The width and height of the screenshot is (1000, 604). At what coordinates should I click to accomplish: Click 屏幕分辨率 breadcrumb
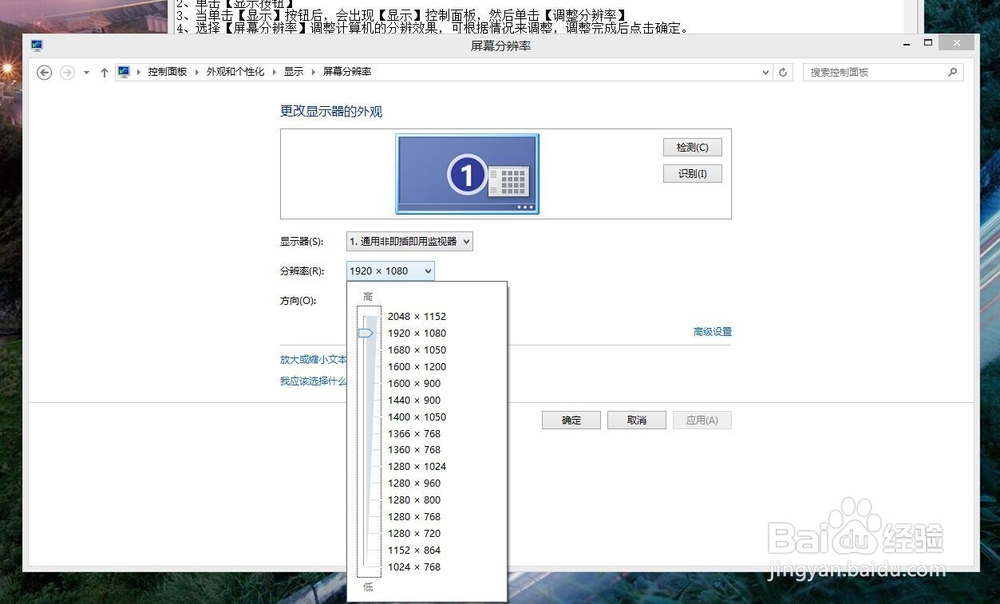tap(346, 72)
